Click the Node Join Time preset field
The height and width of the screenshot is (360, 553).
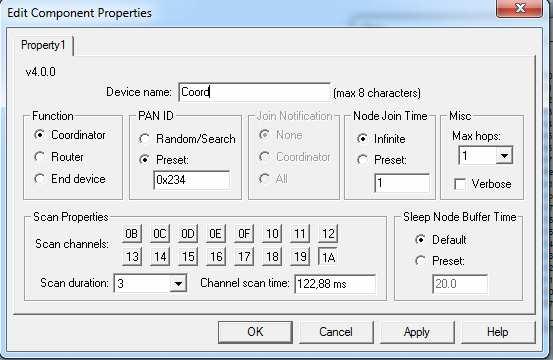pos(402,183)
